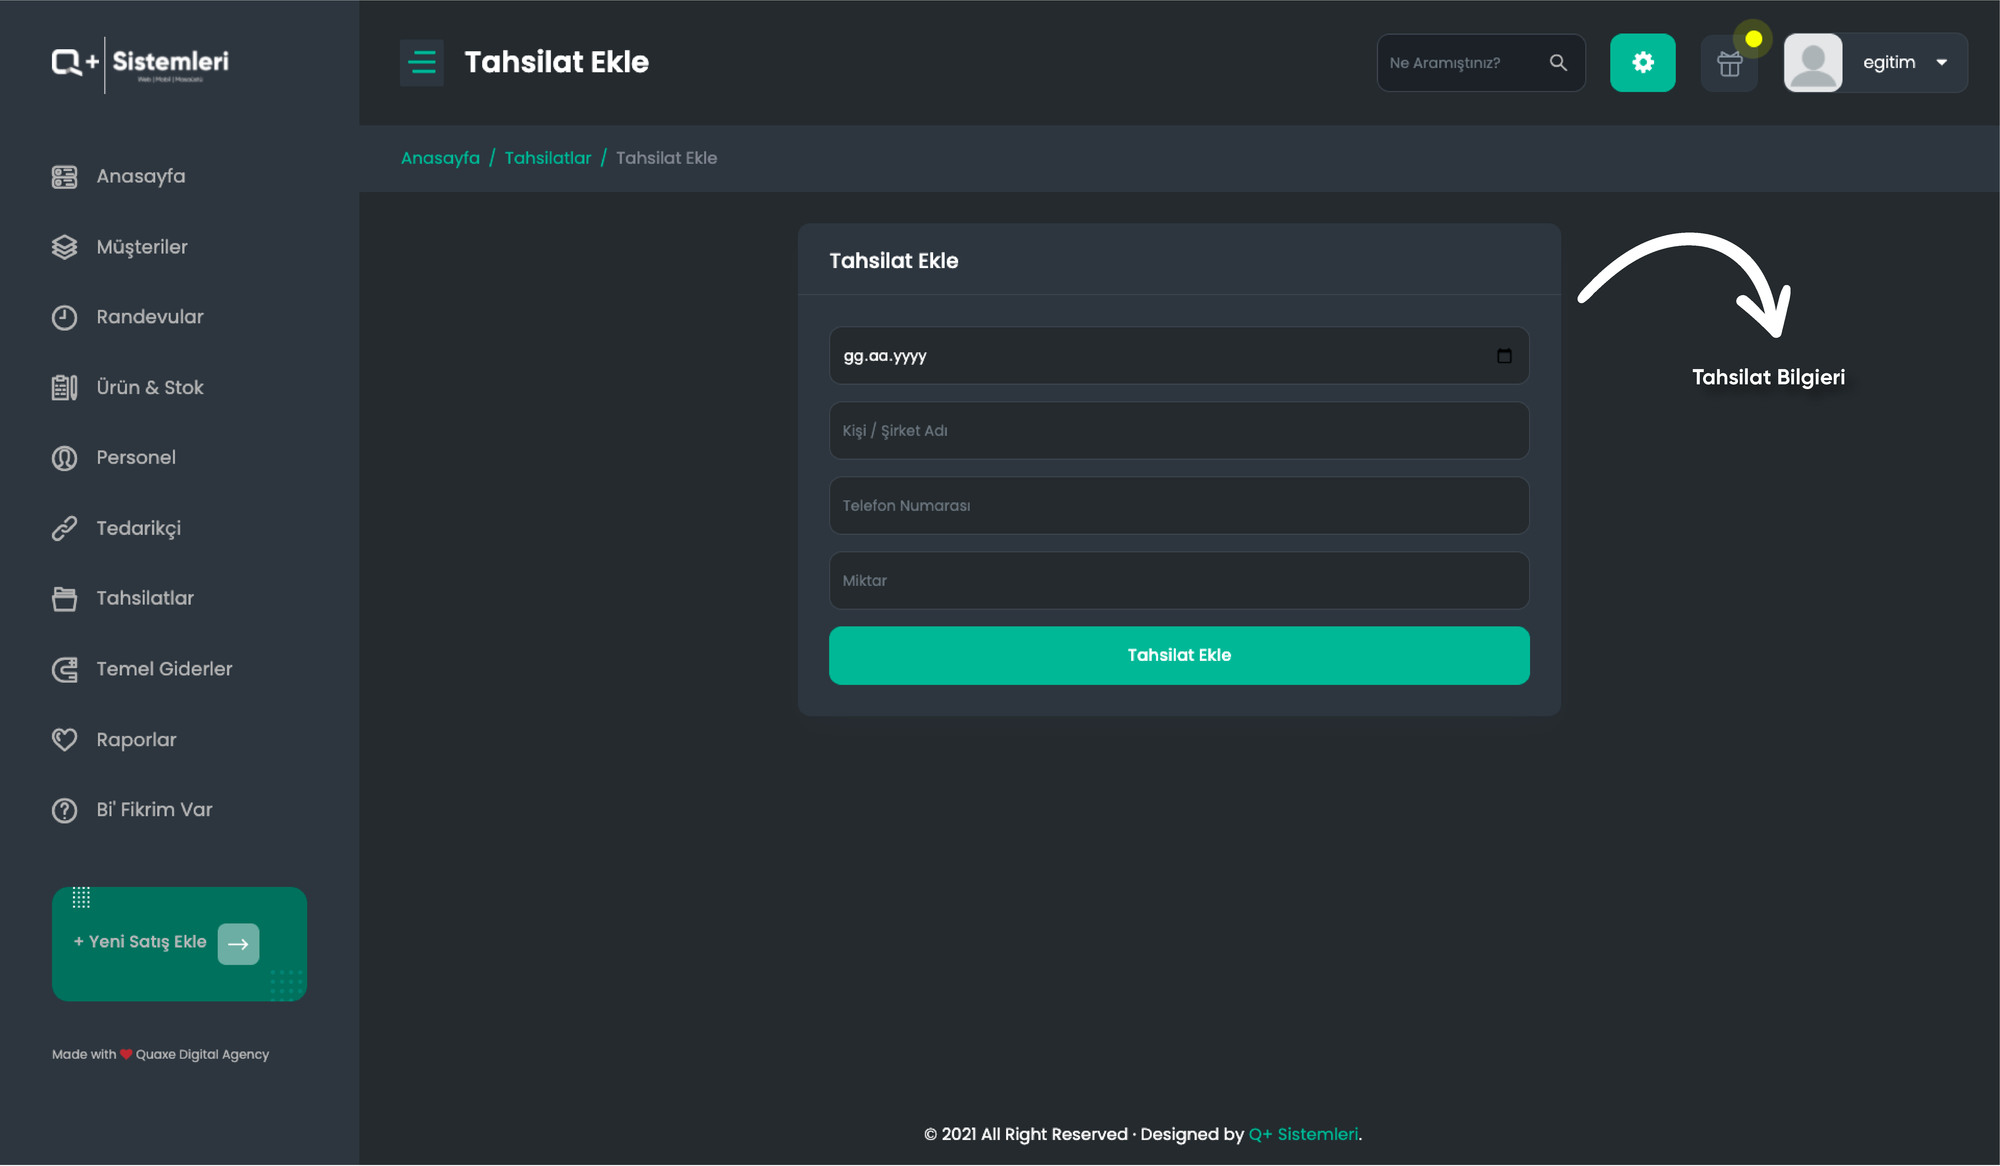This screenshot has height=1166, width=2000.
Task: Open settings with the green gear button
Action: (1642, 62)
